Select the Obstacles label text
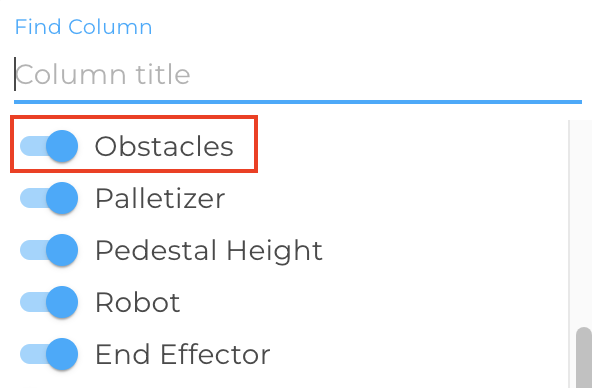 [164, 146]
